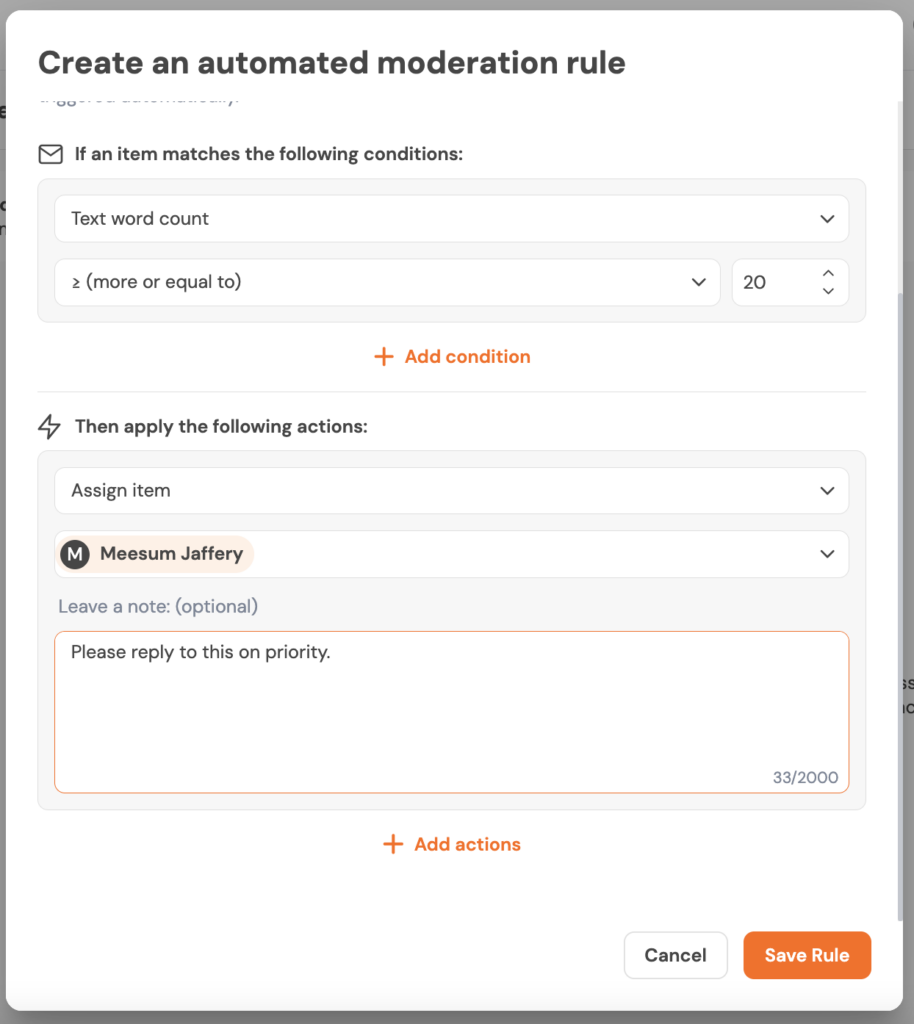Click the envelope icon beside the conditions heading

pos(50,154)
